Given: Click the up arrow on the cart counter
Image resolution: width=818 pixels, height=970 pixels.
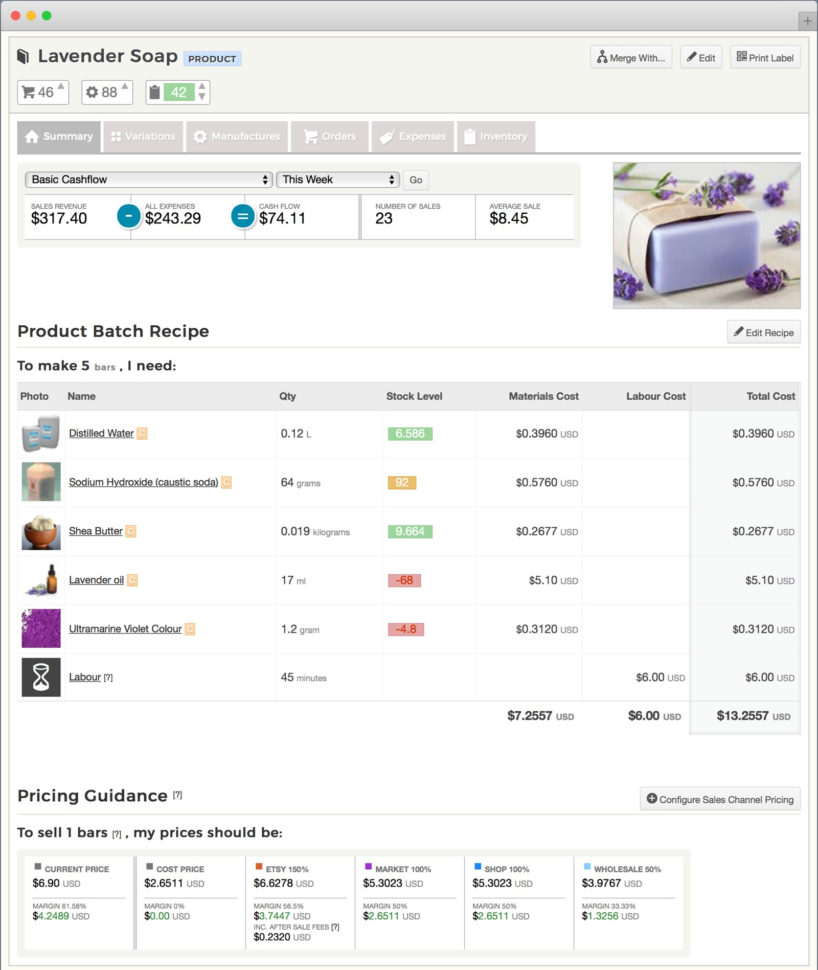Looking at the screenshot, I should 59,87.
